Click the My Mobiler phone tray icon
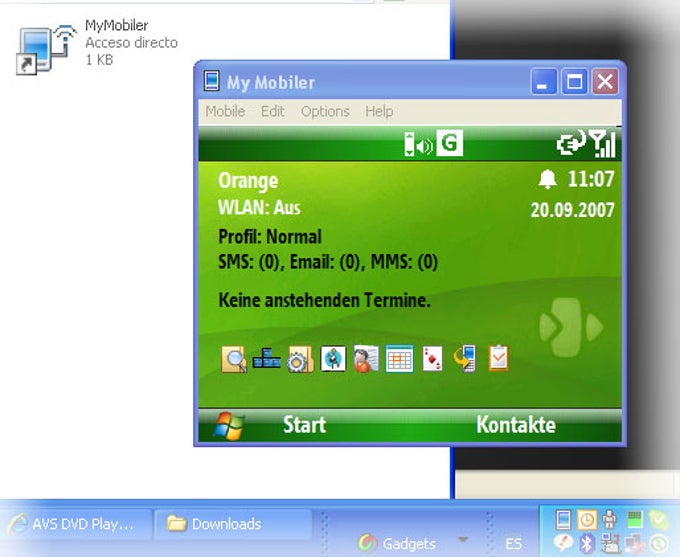The width and height of the screenshot is (680, 557). [x=563, y=519]
